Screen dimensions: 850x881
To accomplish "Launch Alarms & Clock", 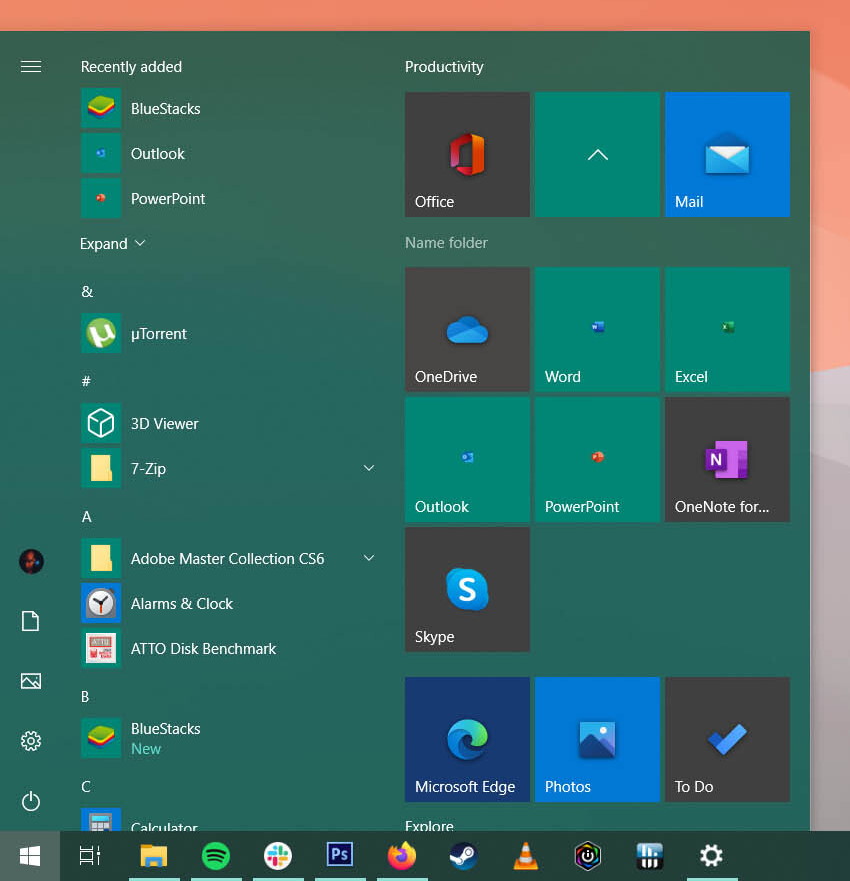I will click(x=182, y=603).
